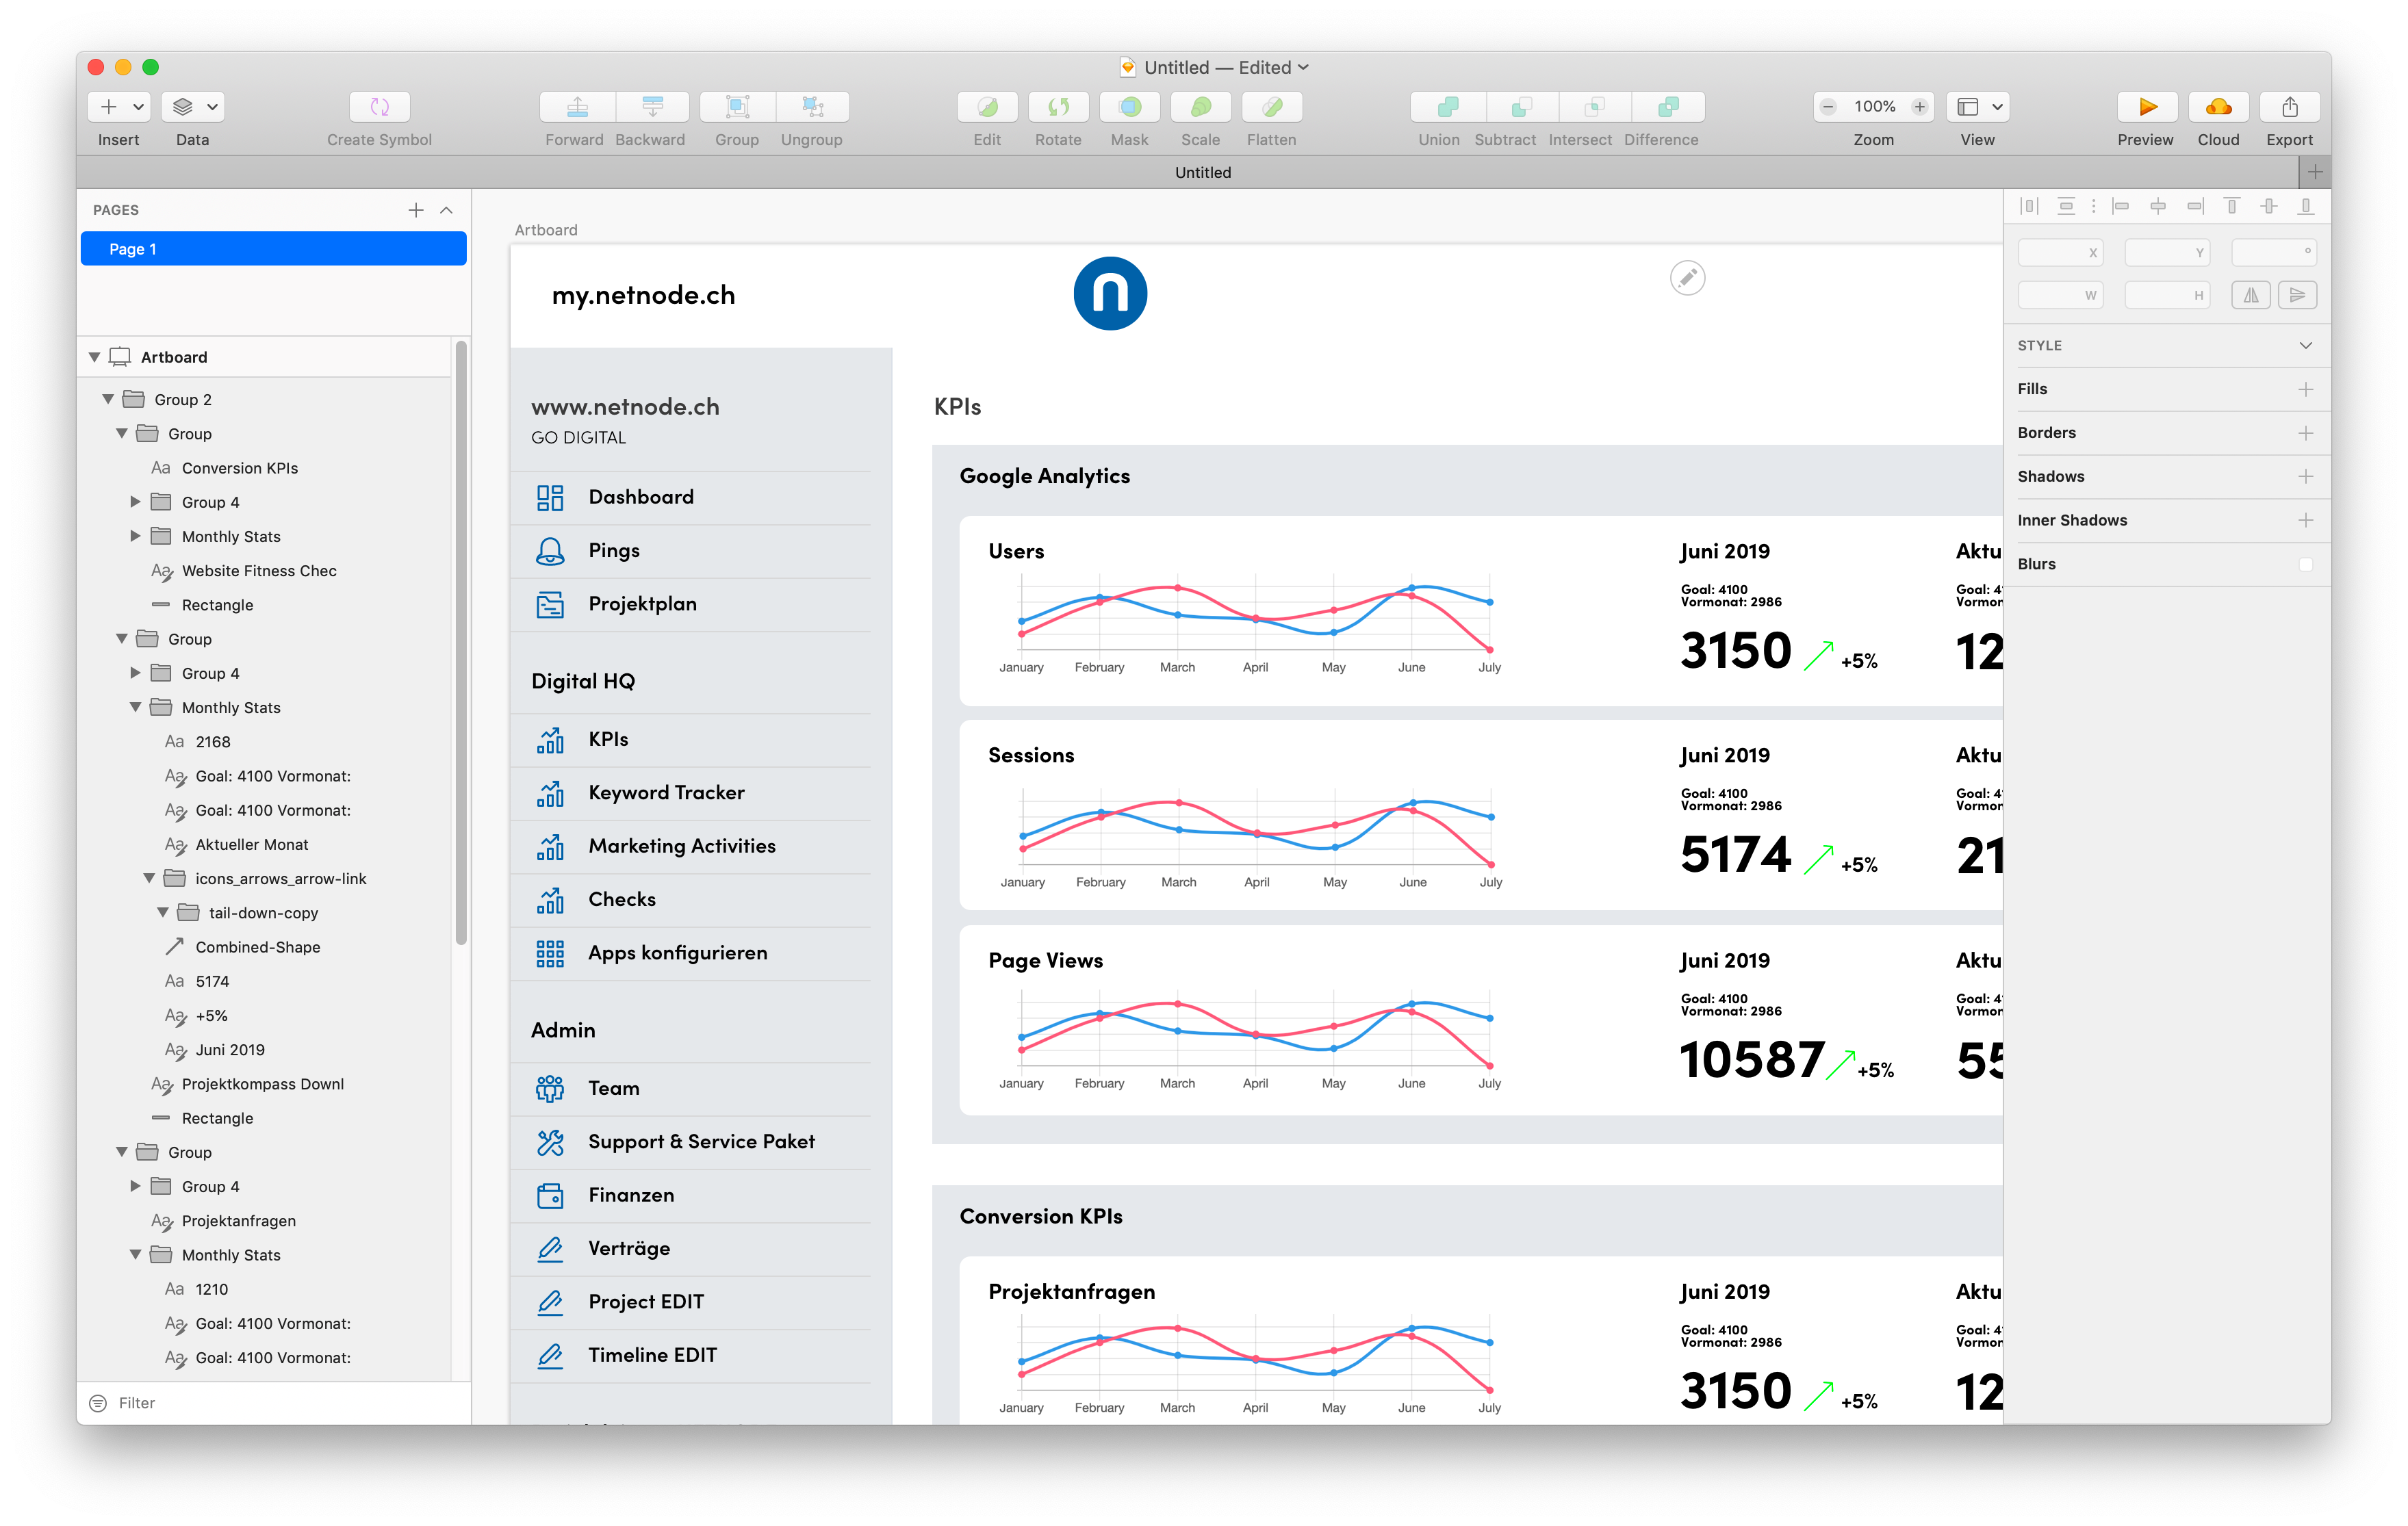Screen dimensions: 2408x1526
Task: Click the Mask tool icon
Action: pos(1129,107)
